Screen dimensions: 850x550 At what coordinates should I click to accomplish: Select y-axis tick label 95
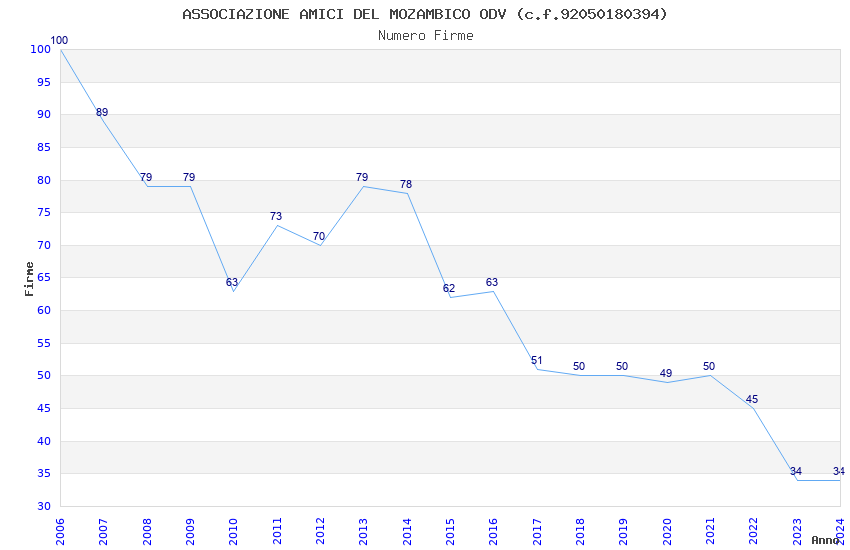click(44, 82)
